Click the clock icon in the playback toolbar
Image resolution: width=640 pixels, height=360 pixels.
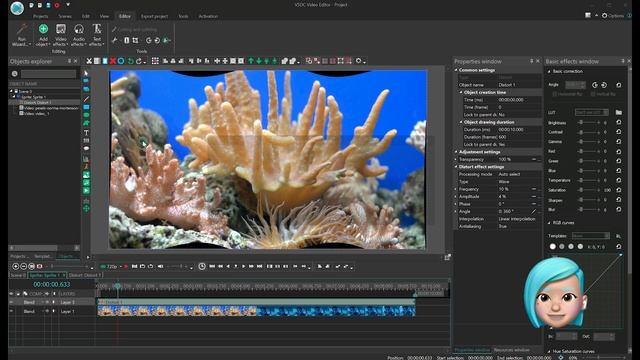[x=202, y=266]
